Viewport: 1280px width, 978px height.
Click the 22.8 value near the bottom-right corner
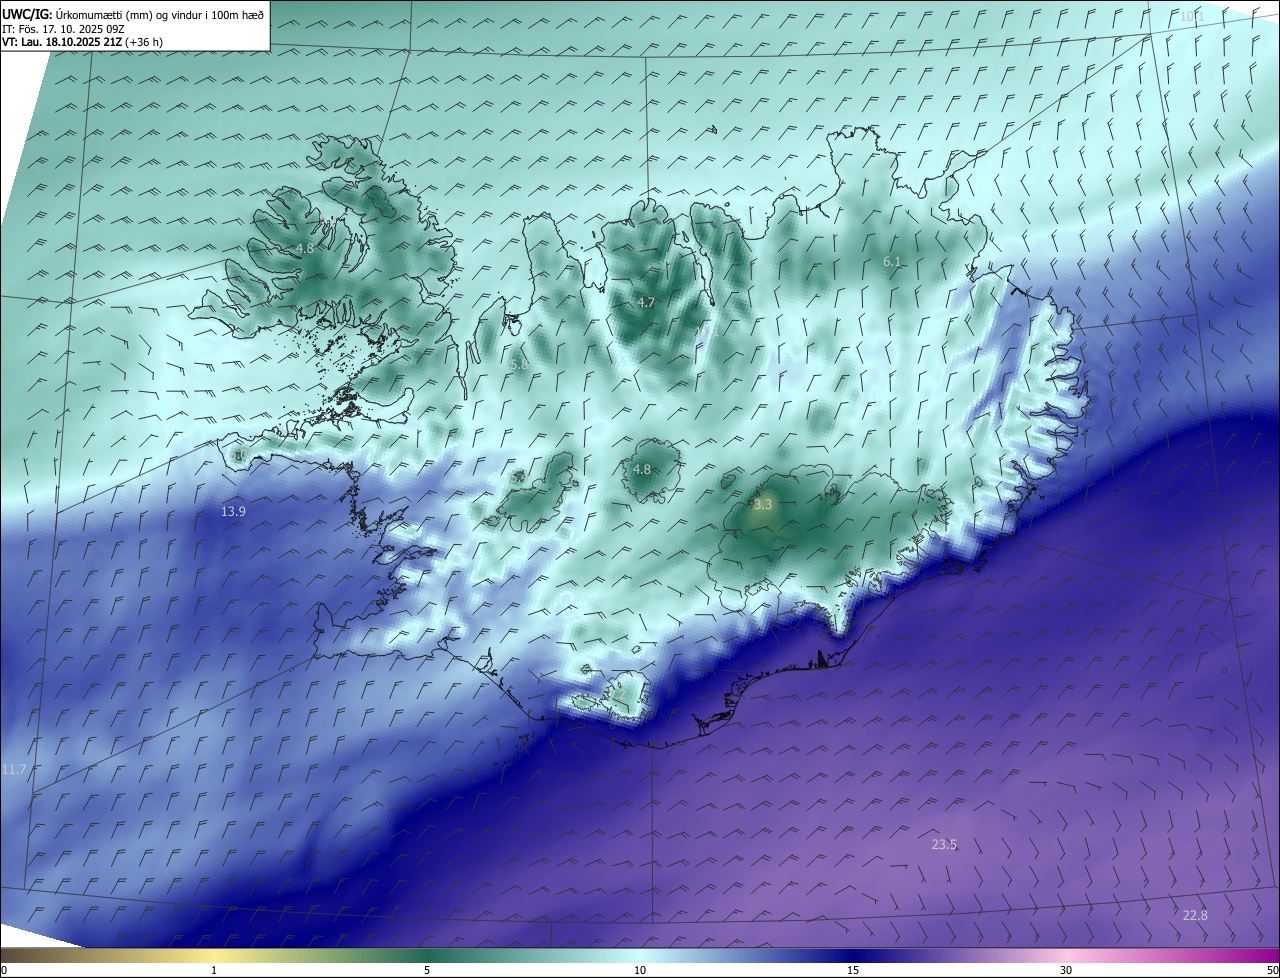(1195, 915)
